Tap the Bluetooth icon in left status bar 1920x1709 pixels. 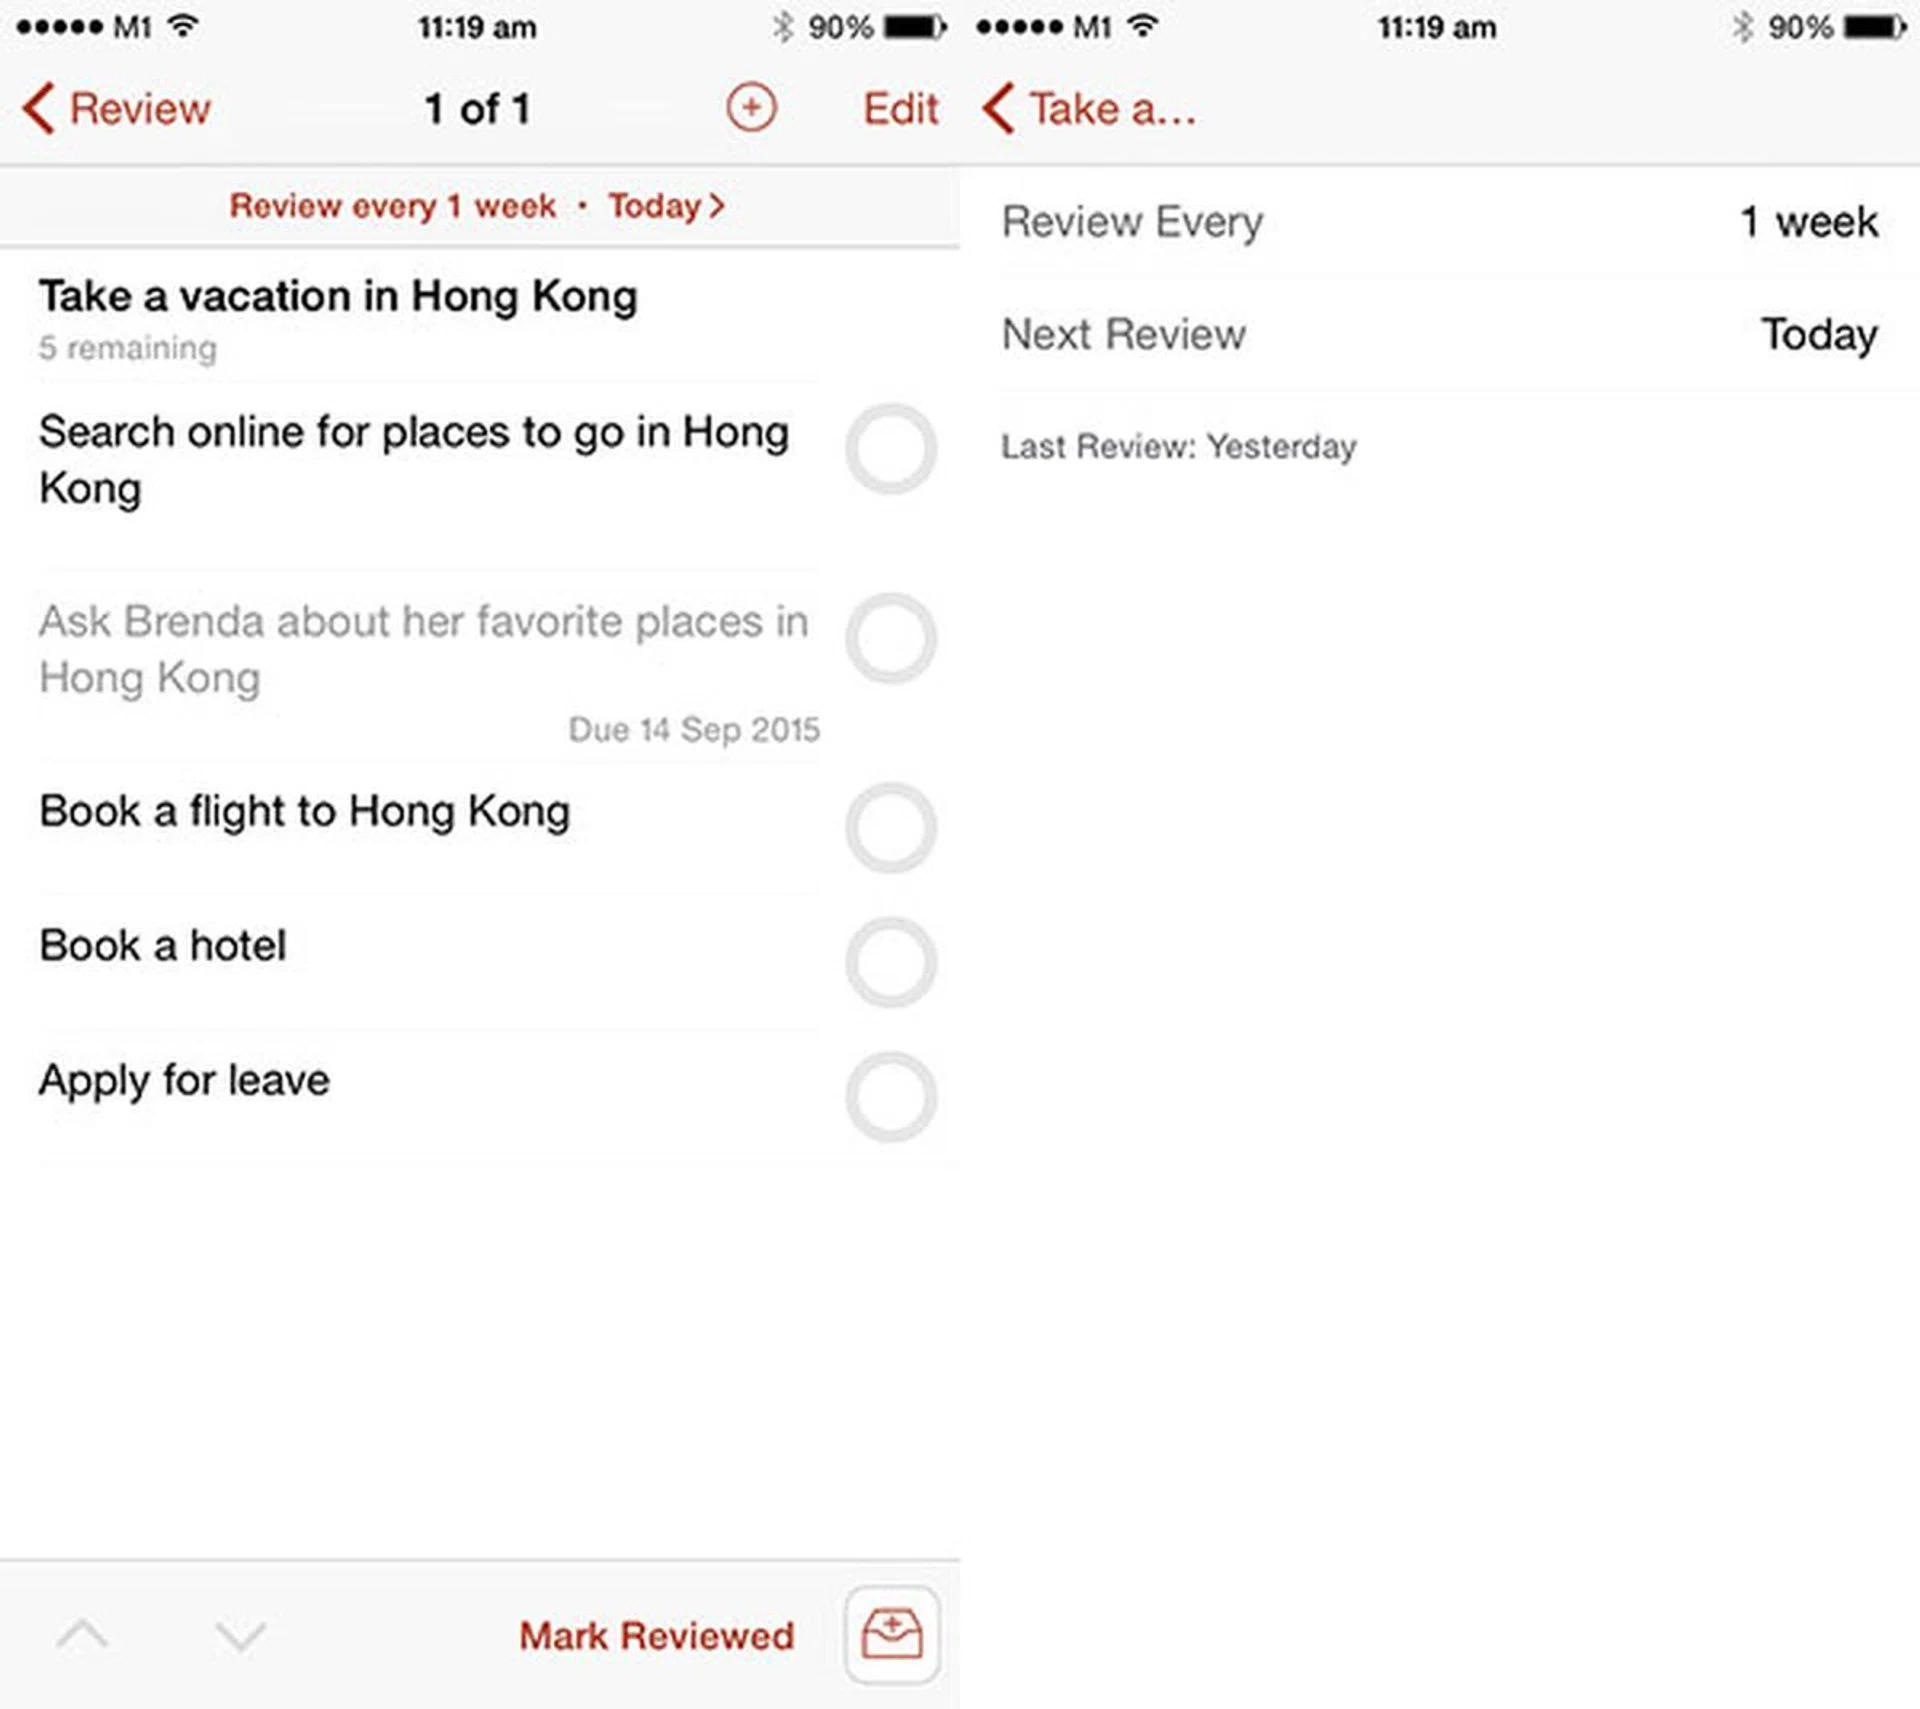coord(783,27)
